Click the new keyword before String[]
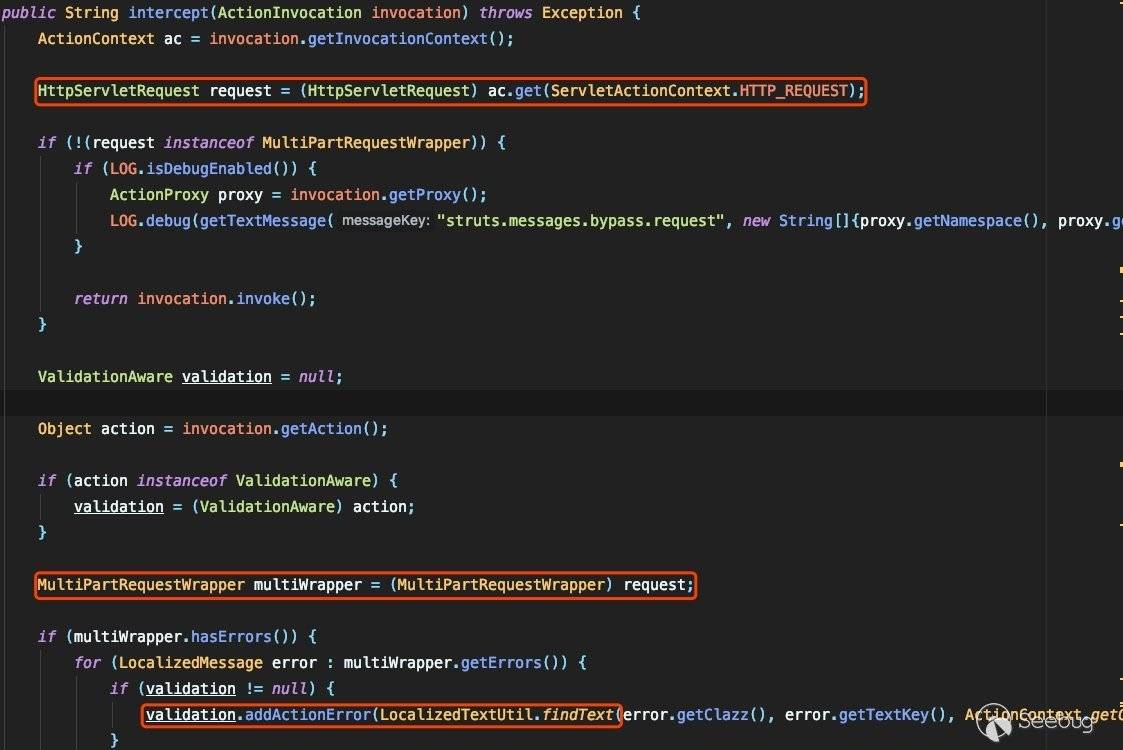 coord(756,221)
